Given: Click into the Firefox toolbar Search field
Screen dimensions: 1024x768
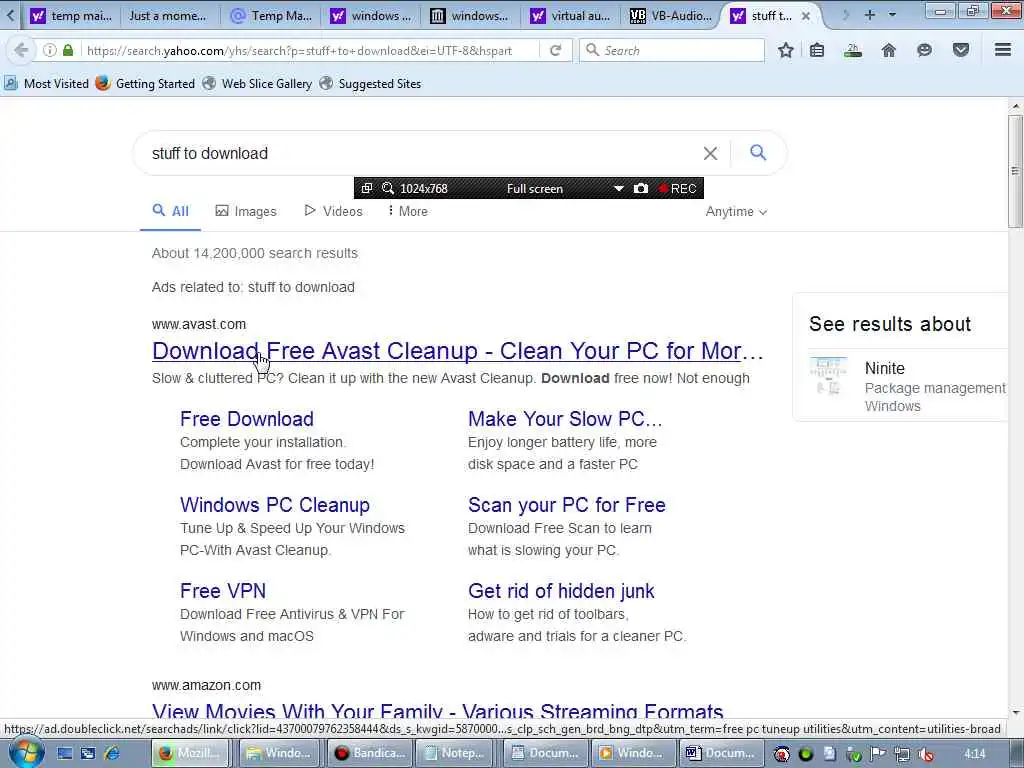Looking at the screenshot, I should [x=672, y=50].
